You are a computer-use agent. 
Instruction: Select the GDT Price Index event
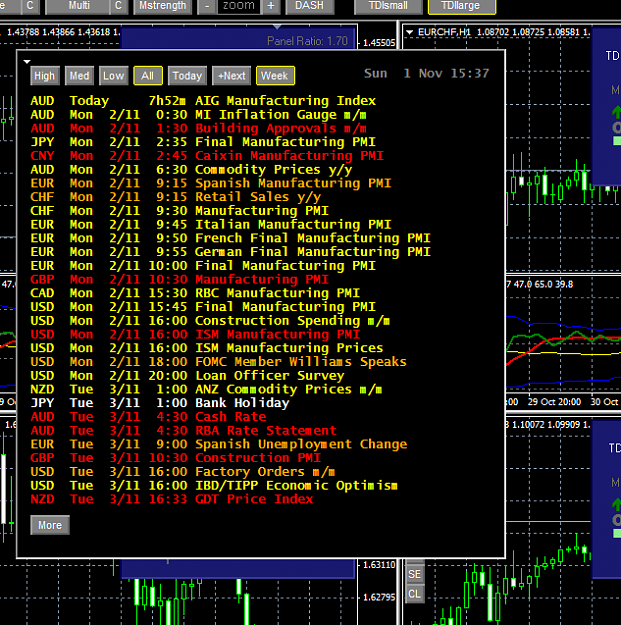pyautogui.click(x=172, y=499)
